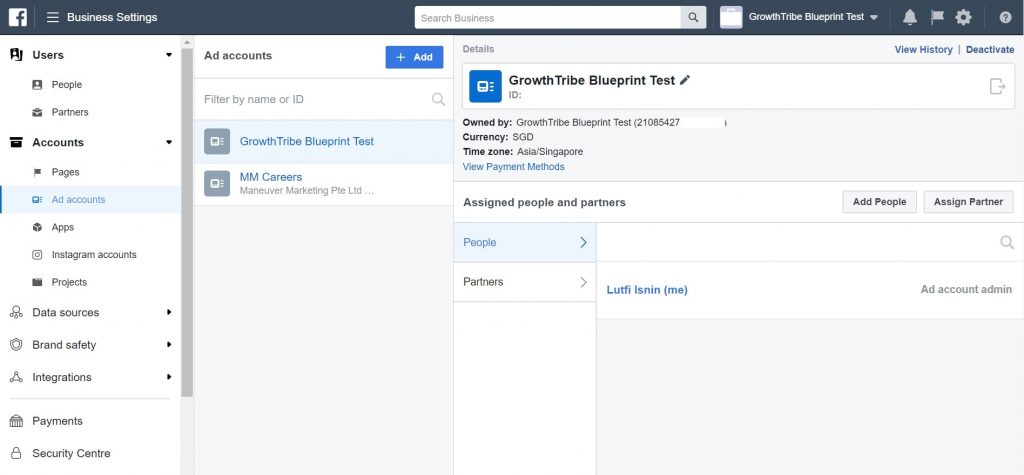Screen dimensions: 1024x475
Task: Click the search magnifier button in top bar
Action: click(x=693, y=18)
